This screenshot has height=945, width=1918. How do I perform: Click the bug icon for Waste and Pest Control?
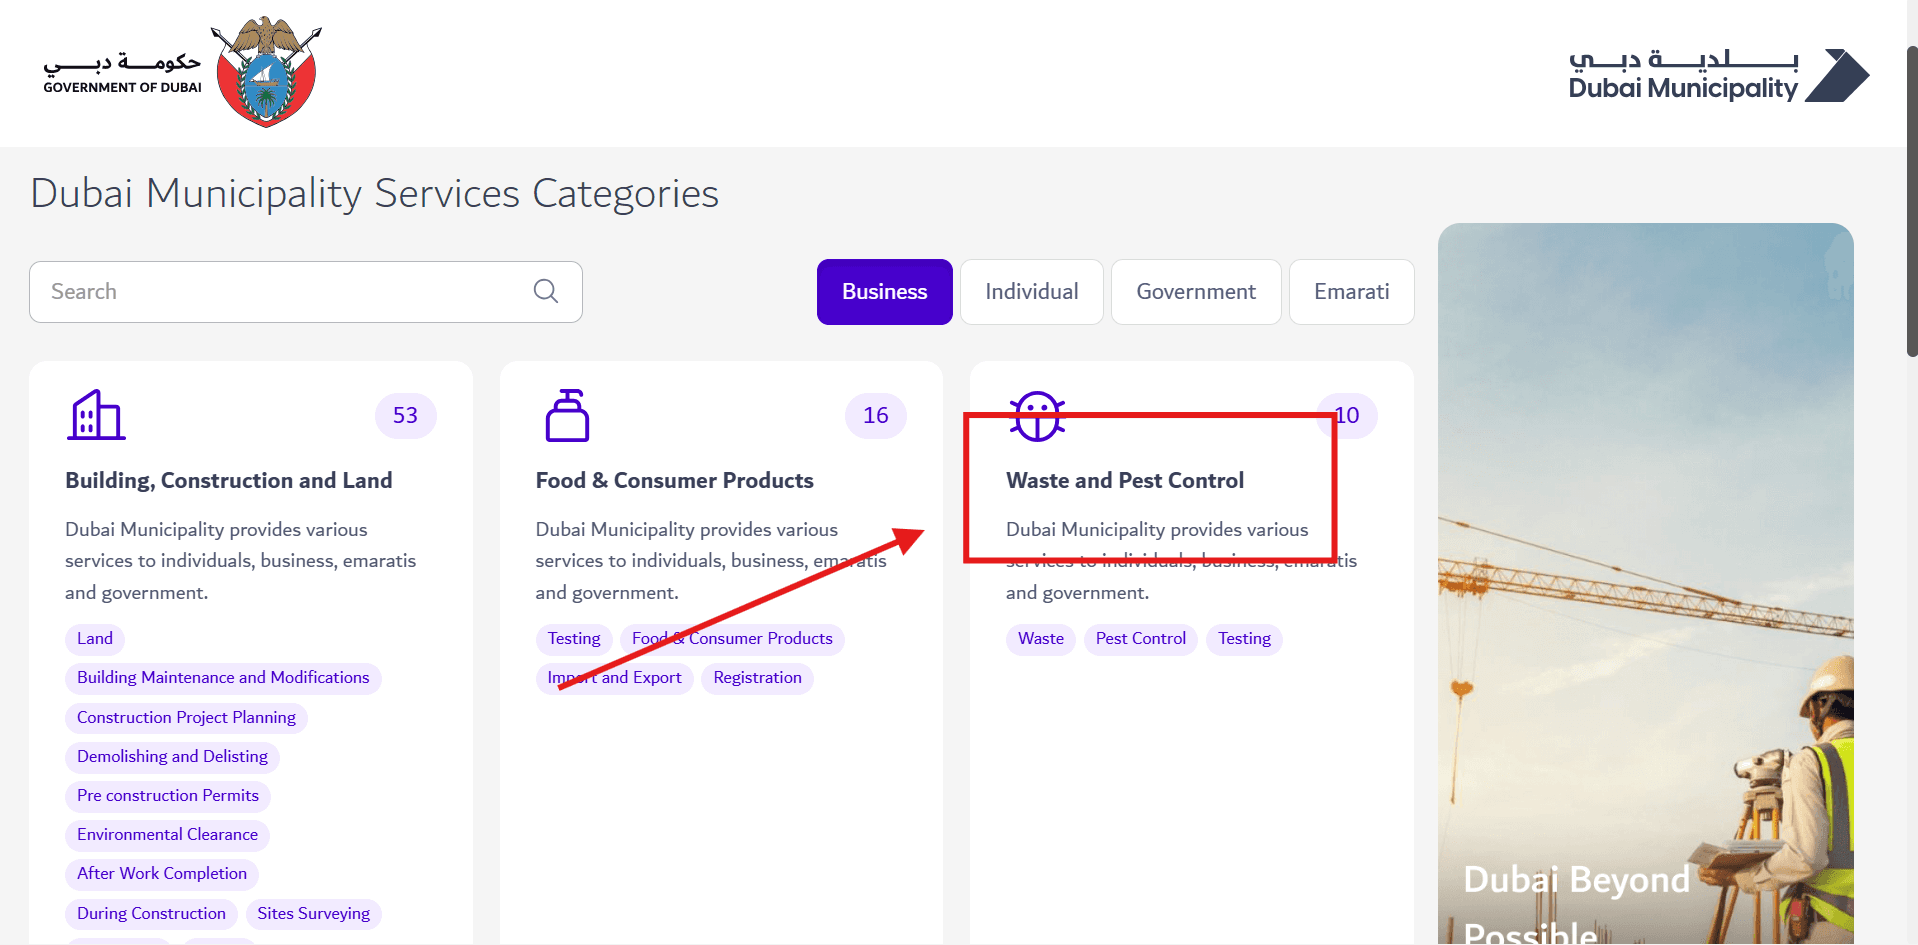1037,415
